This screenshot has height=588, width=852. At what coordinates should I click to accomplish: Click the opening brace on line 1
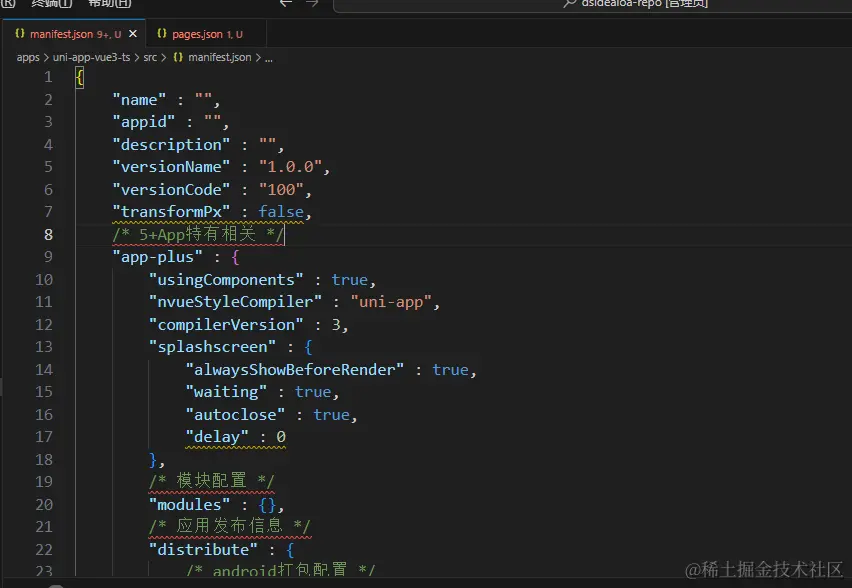click(80, 78)
